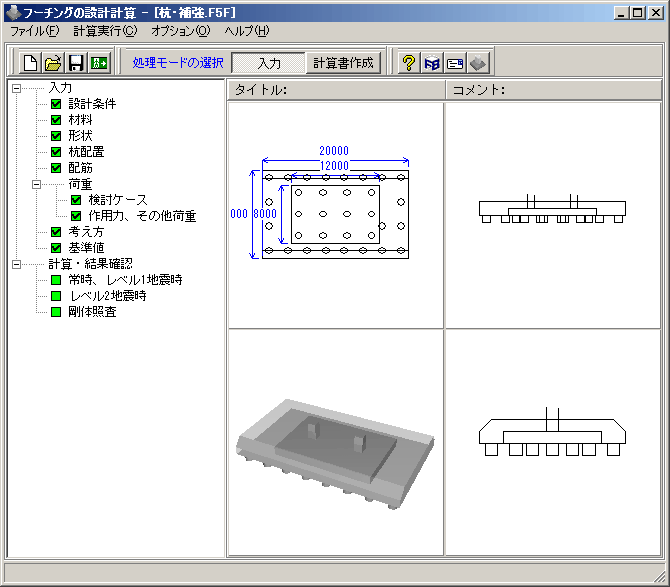Viewport: 670px width, 587px height.
Task: Minimize the application window
Action: pos(621,13)
